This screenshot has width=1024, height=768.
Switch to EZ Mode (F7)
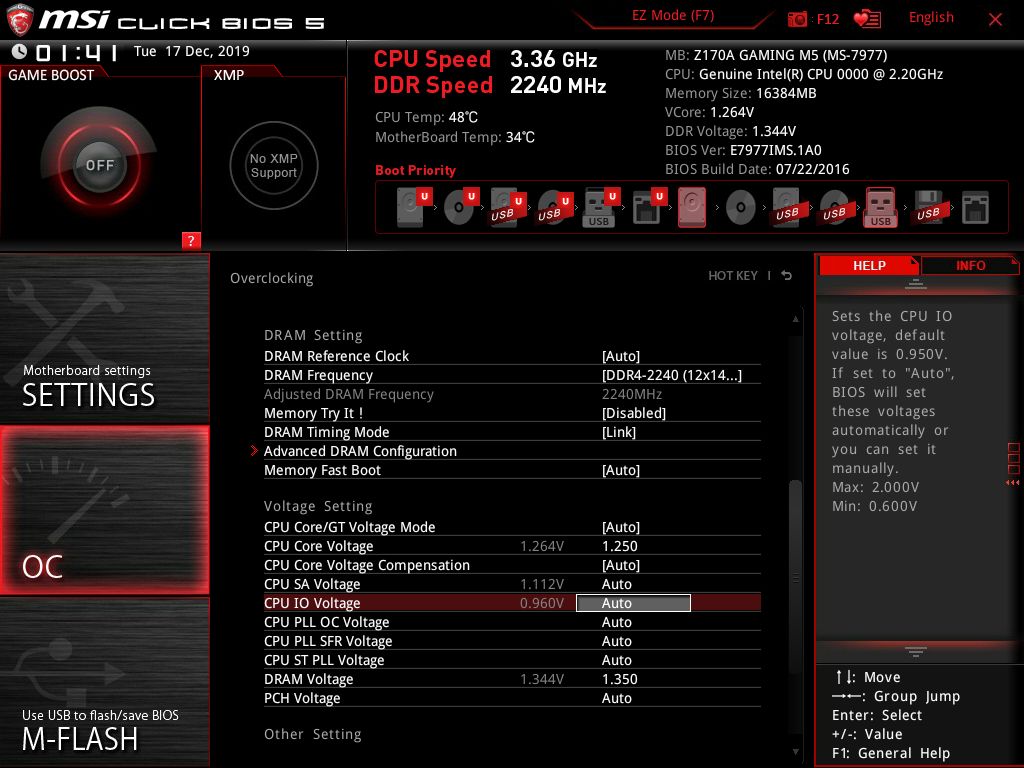point(673,16)
